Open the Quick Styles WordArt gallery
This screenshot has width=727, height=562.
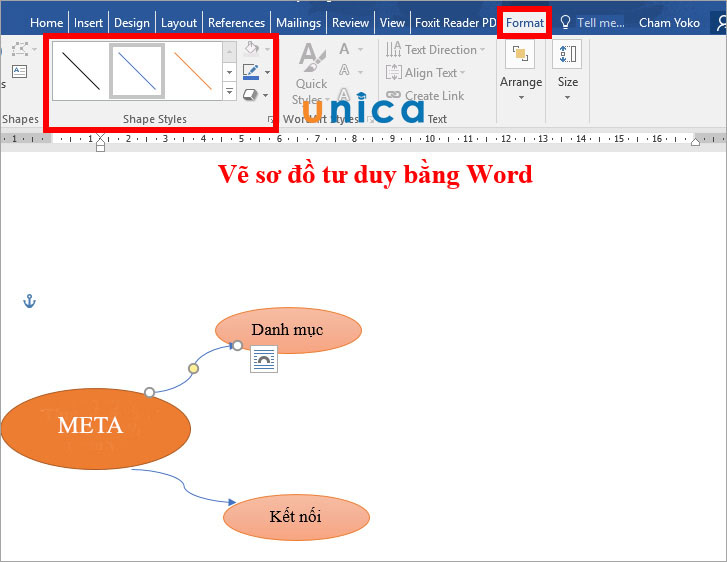click(311, 73)
